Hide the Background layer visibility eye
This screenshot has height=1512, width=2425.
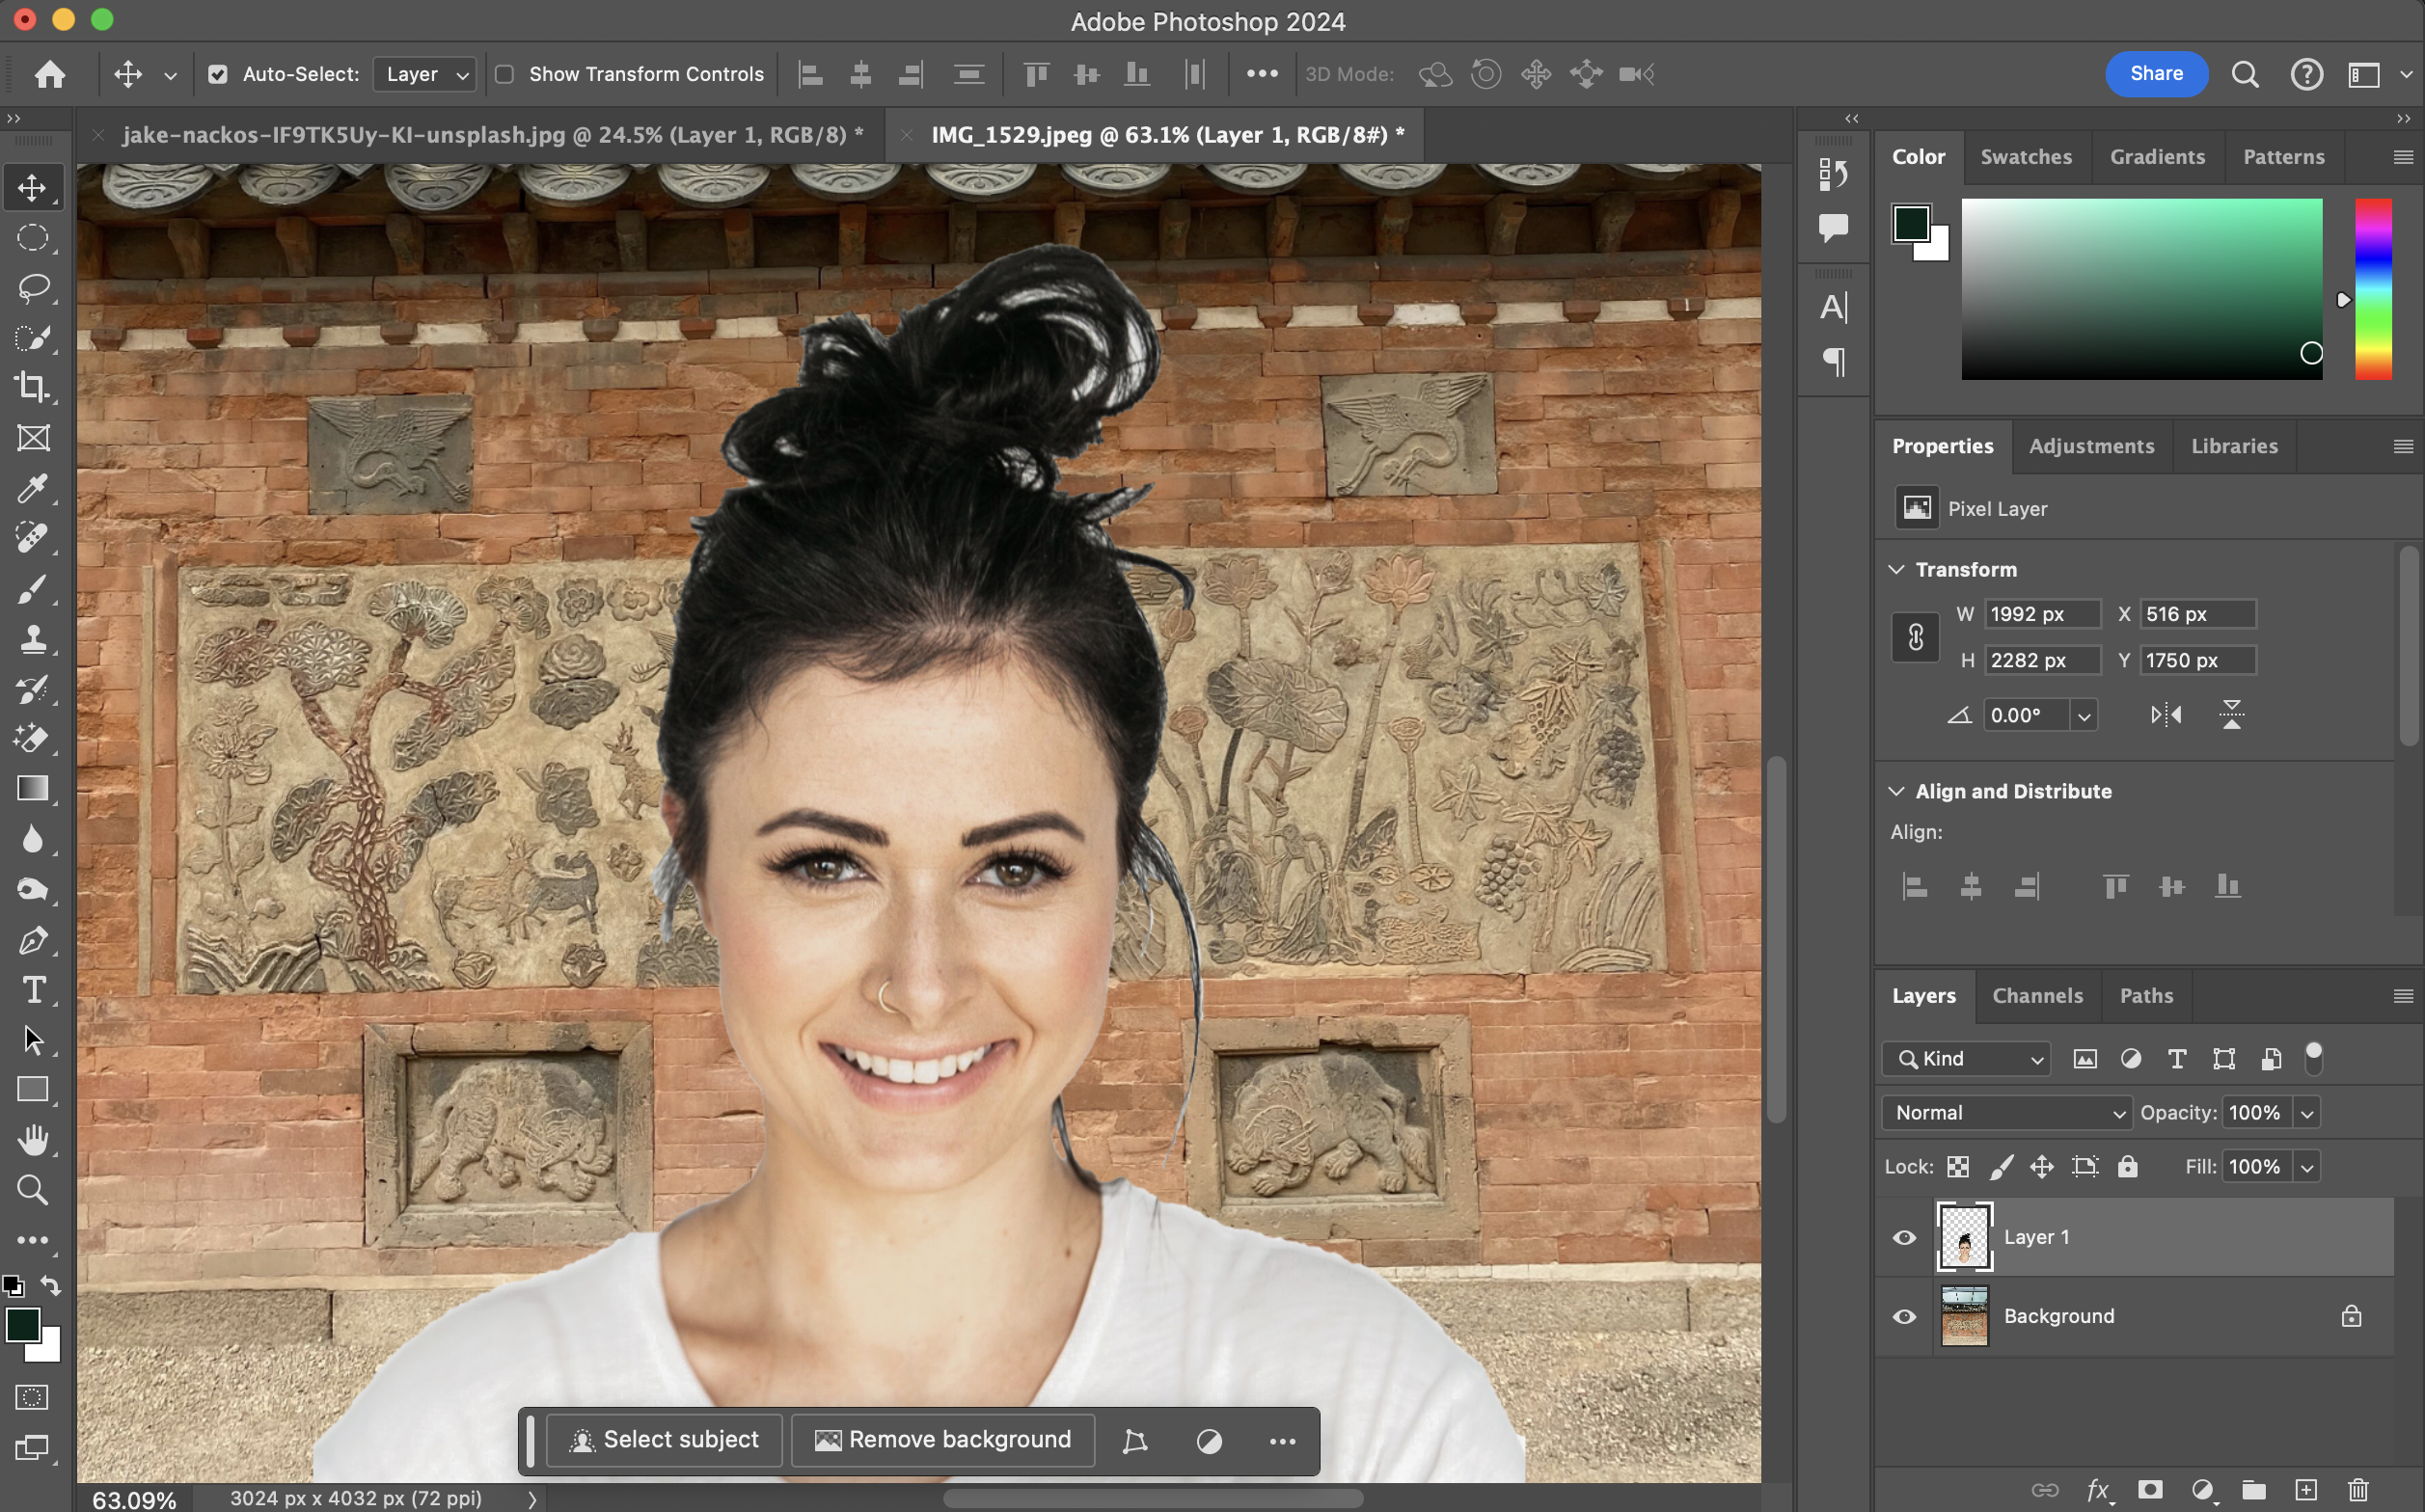(x=1904, y=1316)
